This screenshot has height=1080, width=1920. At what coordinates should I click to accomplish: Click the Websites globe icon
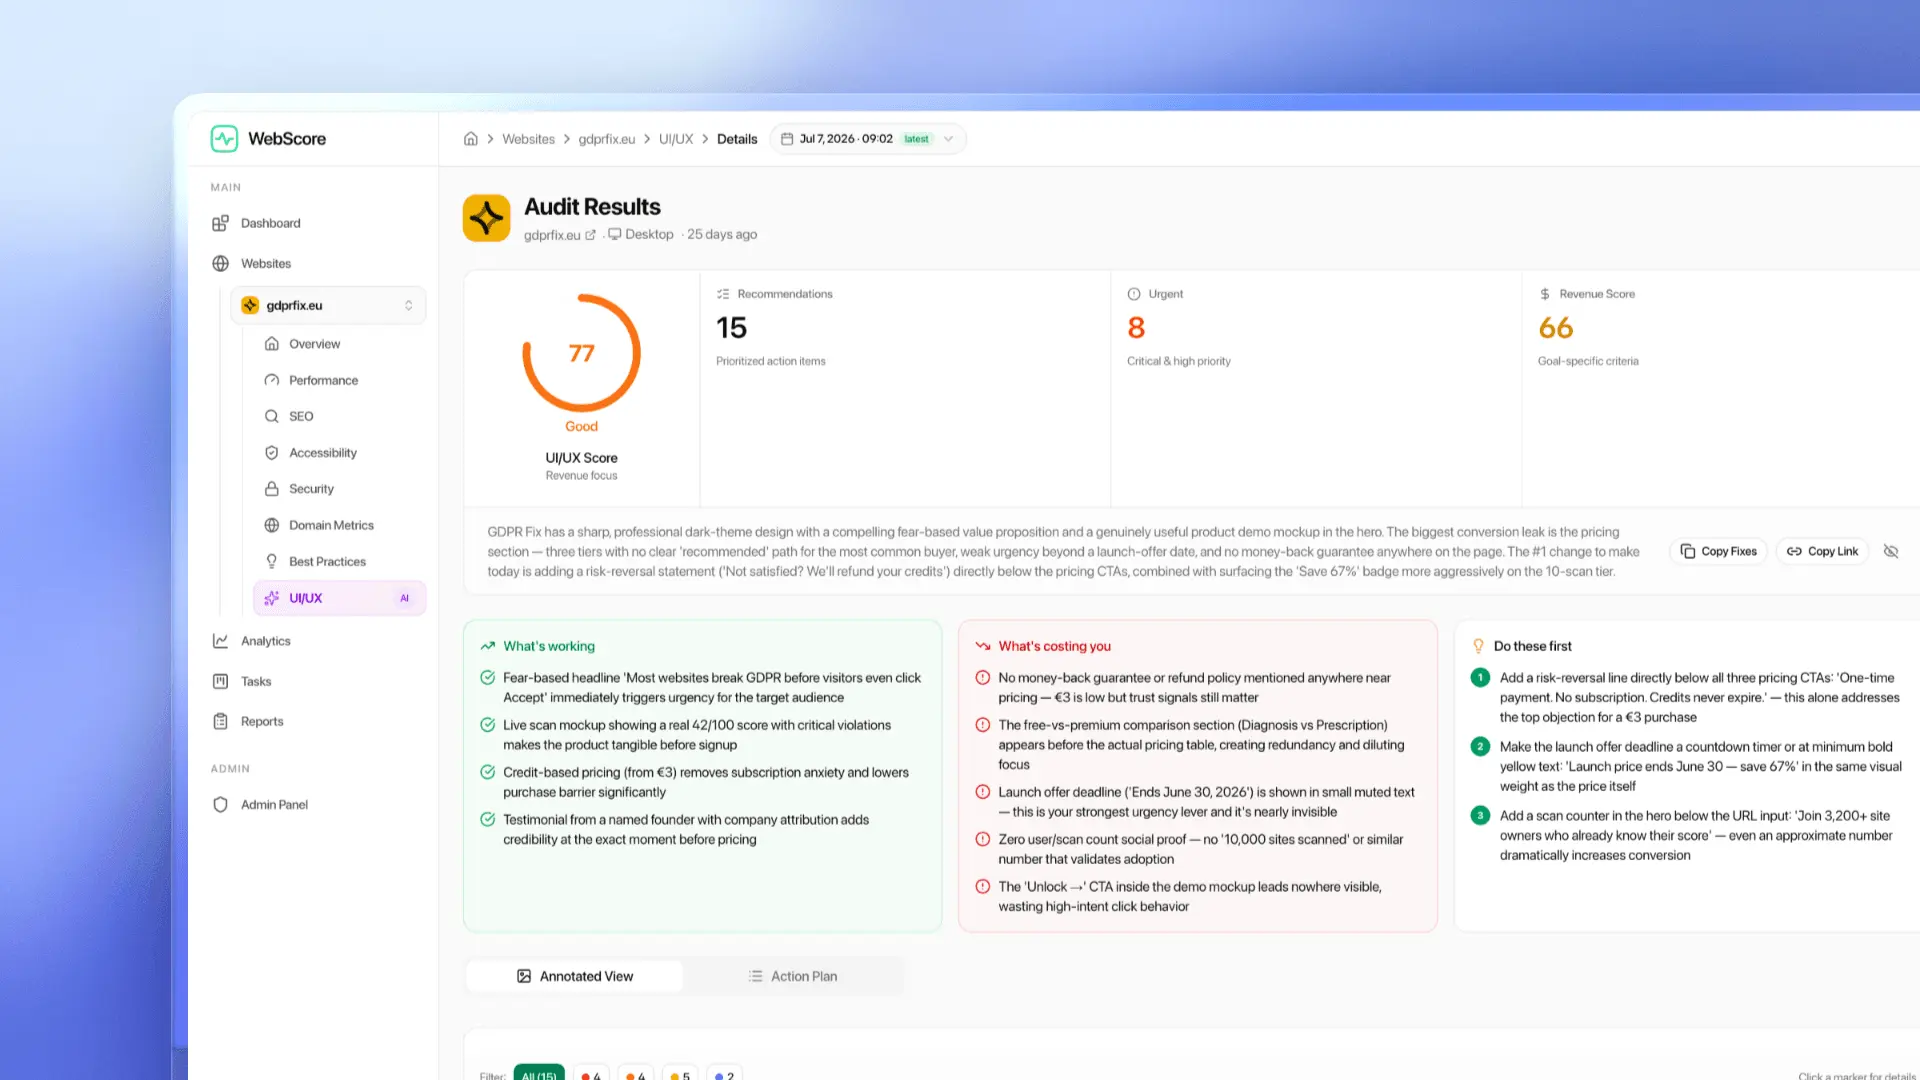pyautogui.click(x=220, y=263)
